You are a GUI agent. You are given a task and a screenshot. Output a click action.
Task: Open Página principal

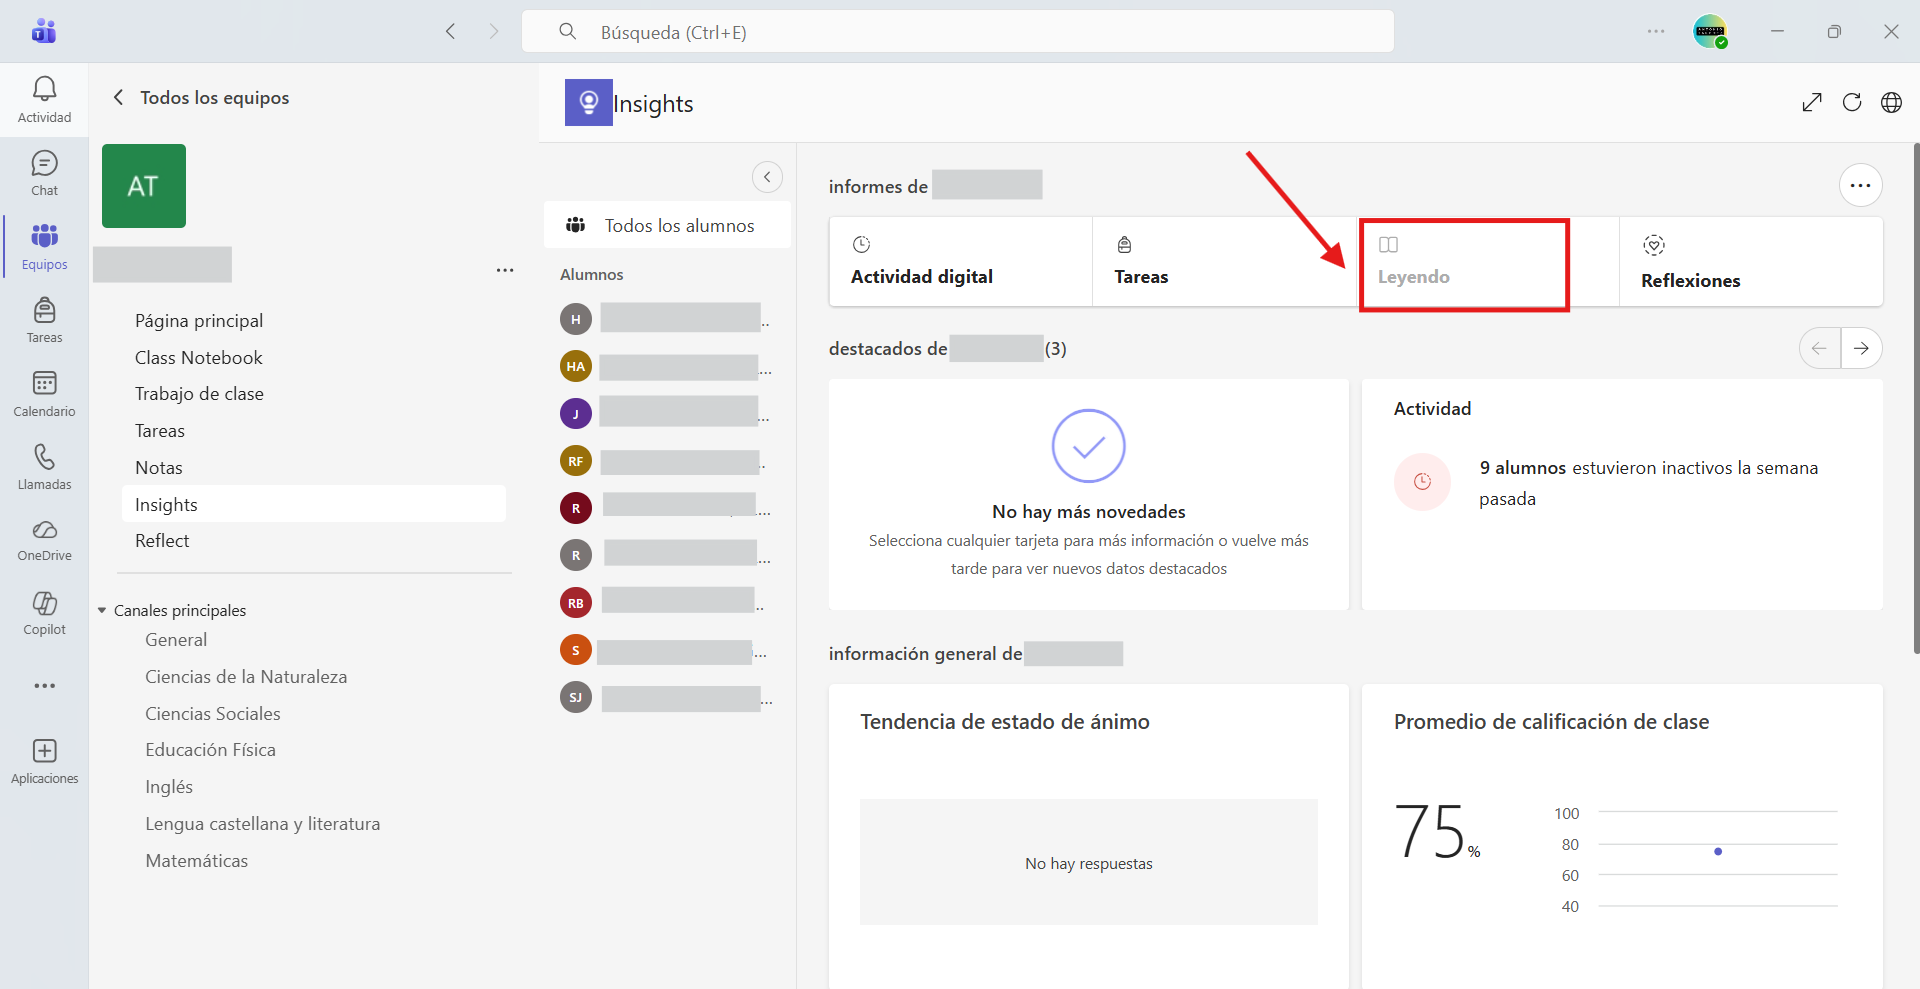click(199, 320)
